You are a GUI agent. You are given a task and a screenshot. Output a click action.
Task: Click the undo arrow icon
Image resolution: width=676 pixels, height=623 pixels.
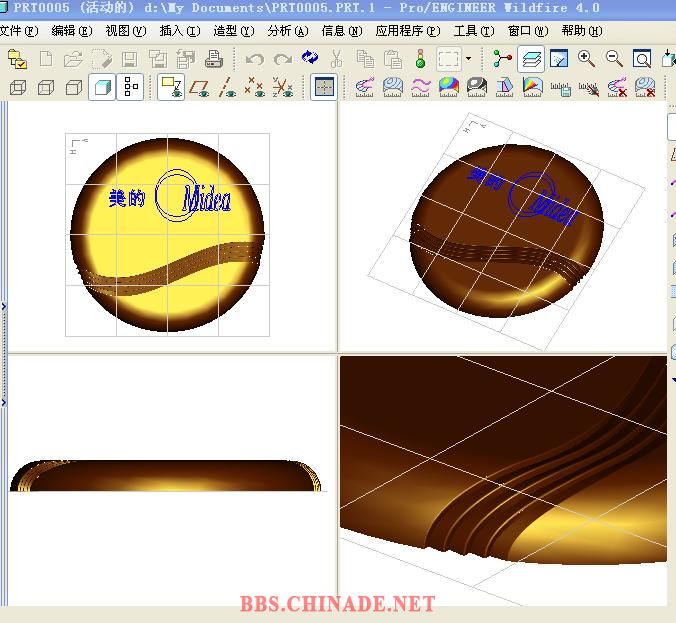(x=254, y=59)
